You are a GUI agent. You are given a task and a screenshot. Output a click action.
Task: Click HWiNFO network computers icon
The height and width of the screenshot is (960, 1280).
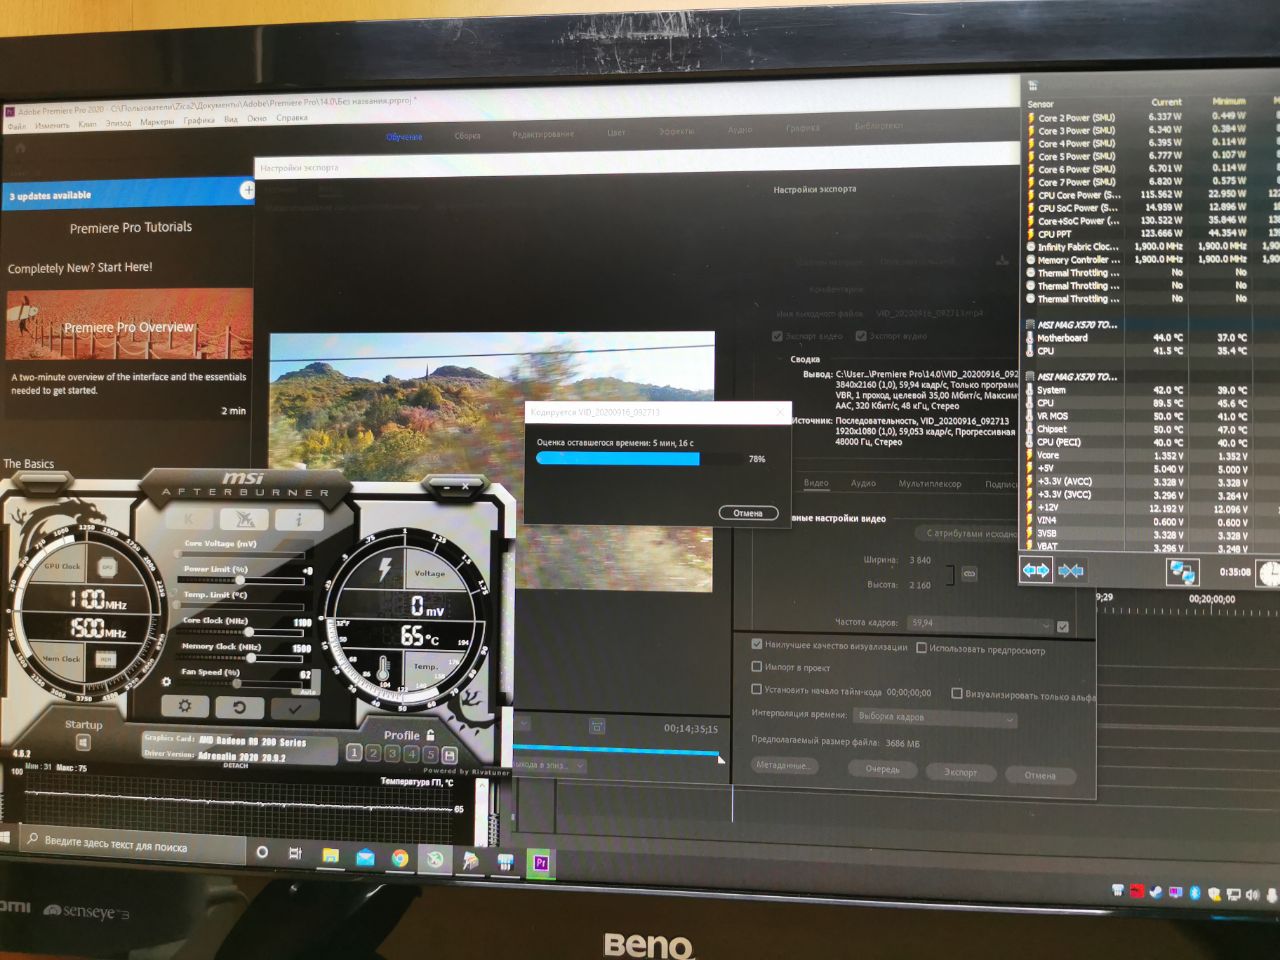pos(1182,572)
